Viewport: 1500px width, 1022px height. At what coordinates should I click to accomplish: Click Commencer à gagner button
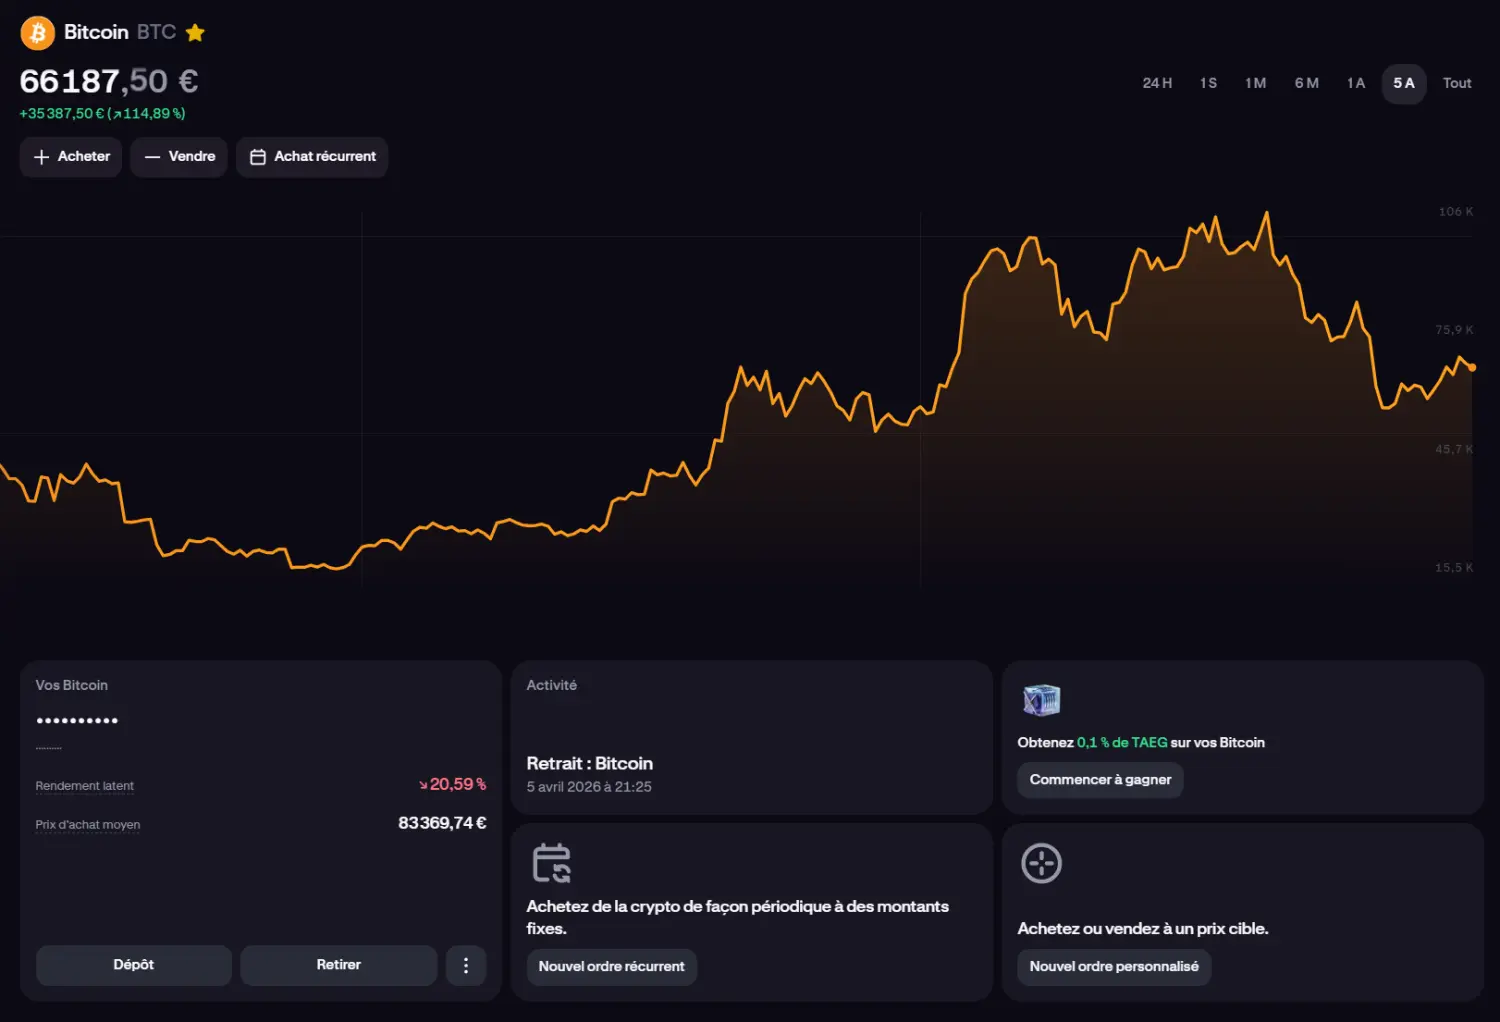[x=1100, y=780]
